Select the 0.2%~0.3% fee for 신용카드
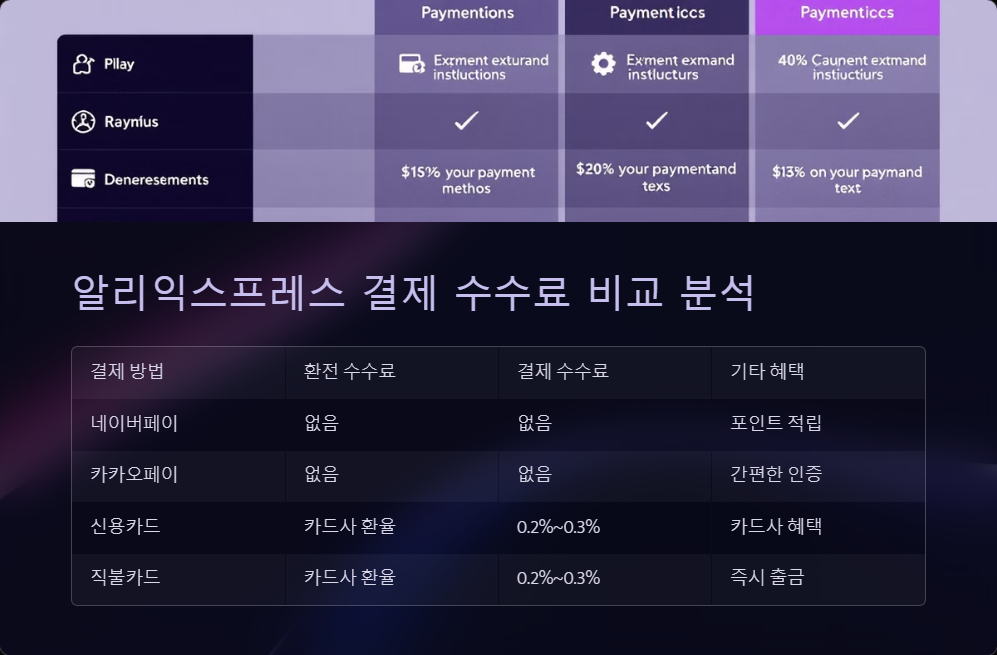This screenshot has width=997, height=655. click(557, 527)
